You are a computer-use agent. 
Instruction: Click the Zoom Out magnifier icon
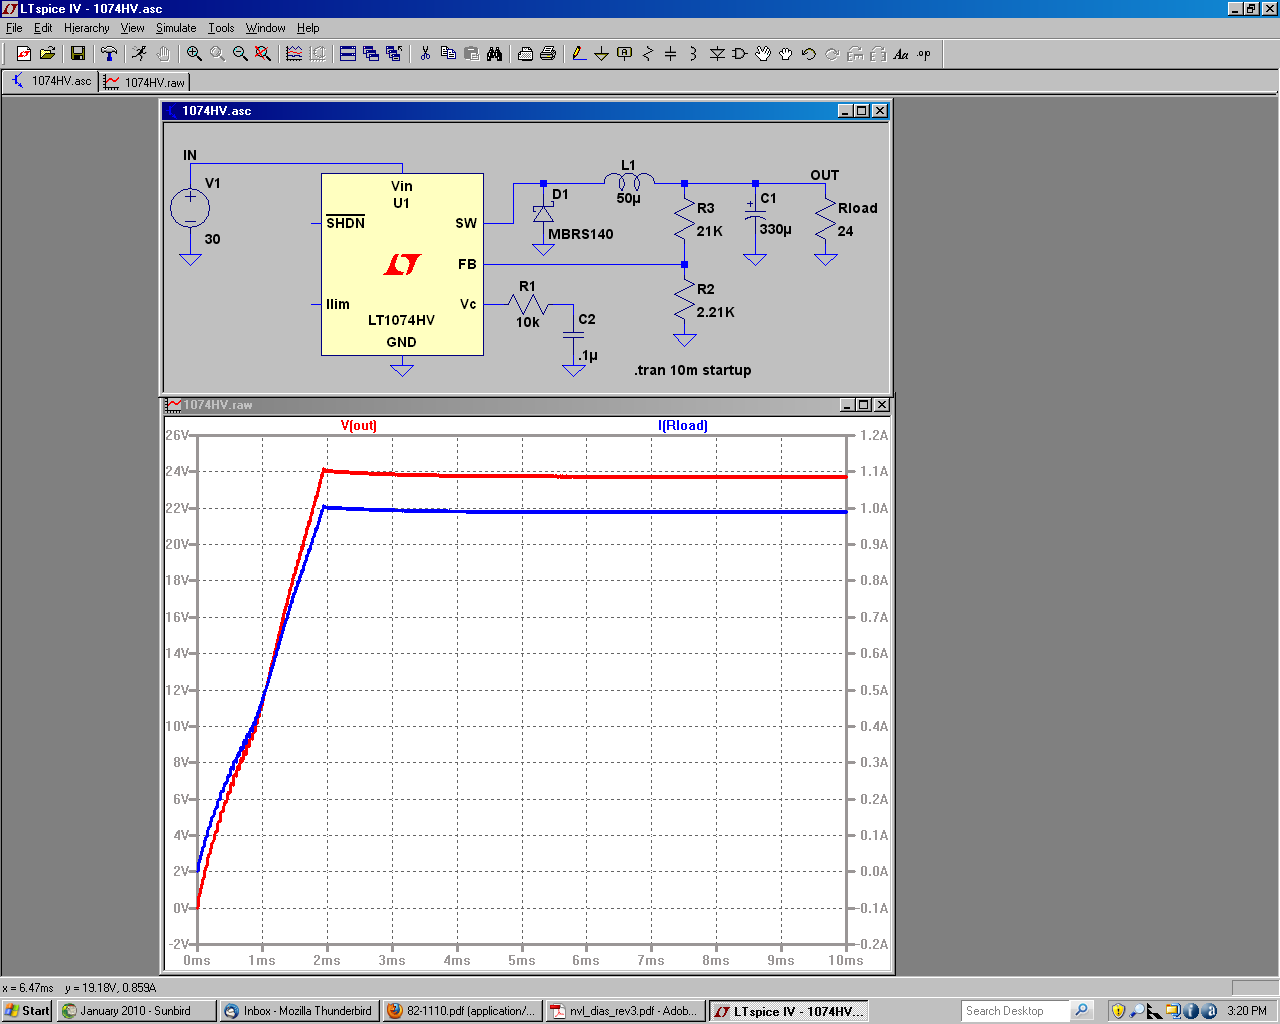coord(240,54)
